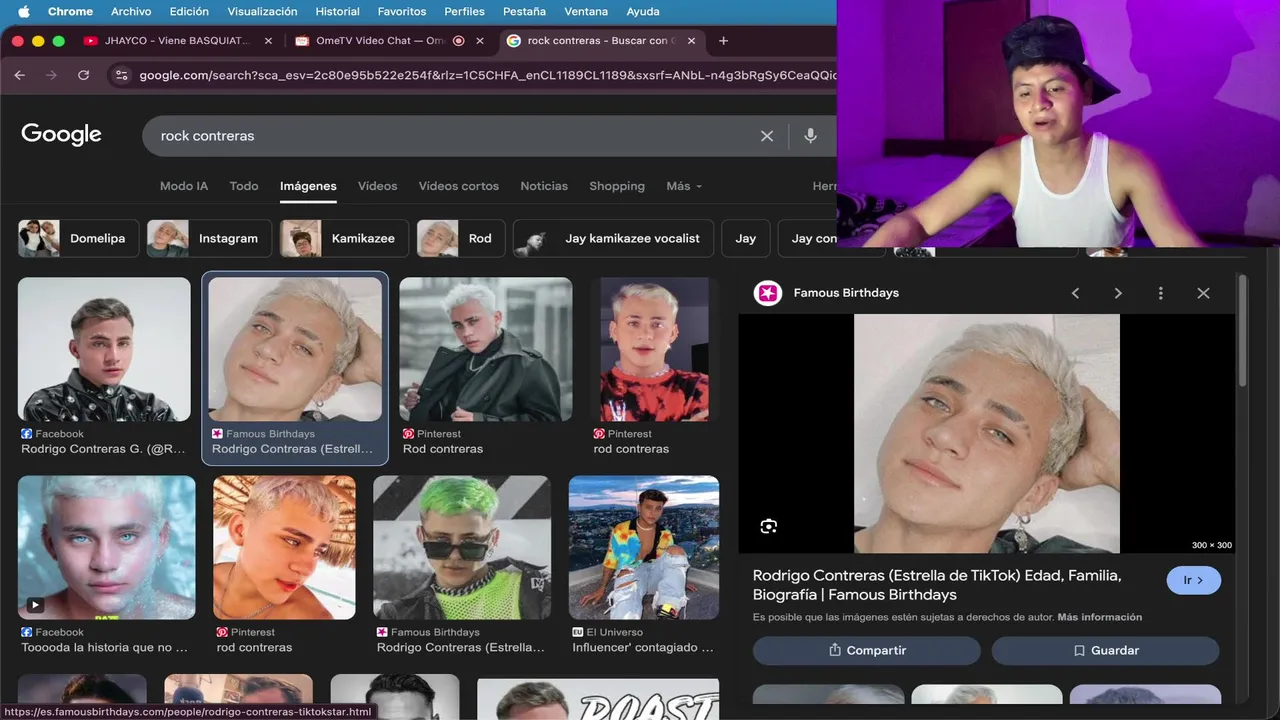Switch to Noticias results
The image size is (1280, 720).
click(x=544, y=186)
